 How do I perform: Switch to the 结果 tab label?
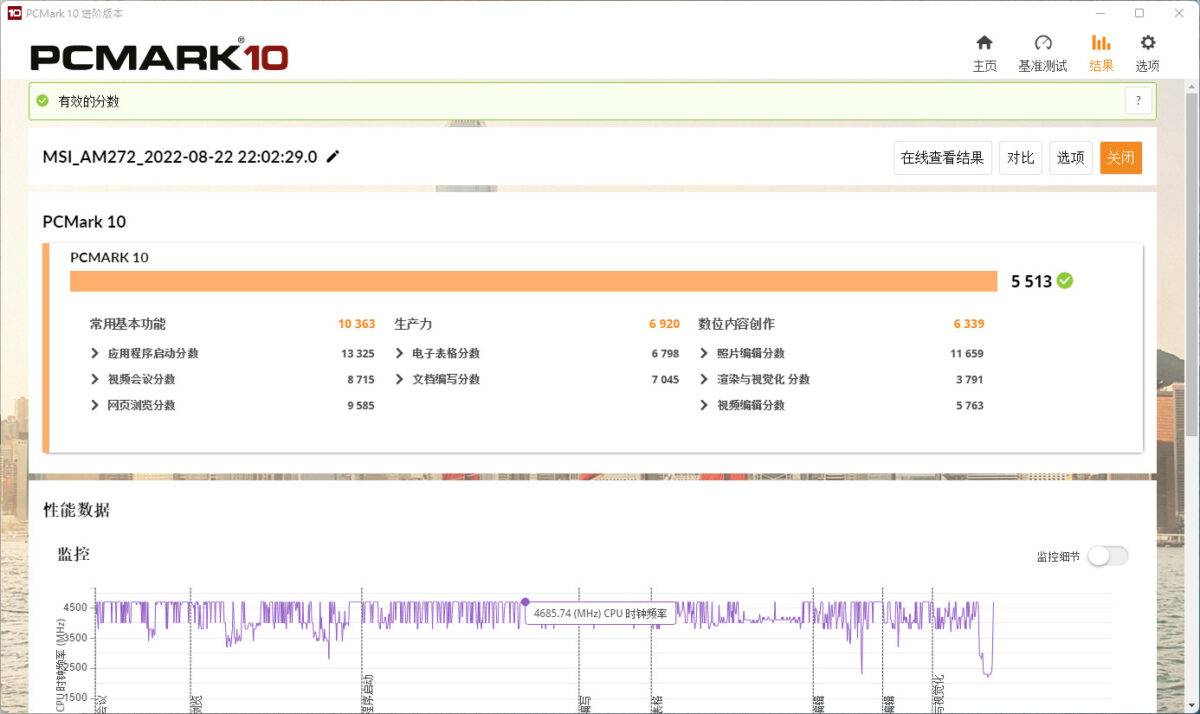tap(1101, 66)
